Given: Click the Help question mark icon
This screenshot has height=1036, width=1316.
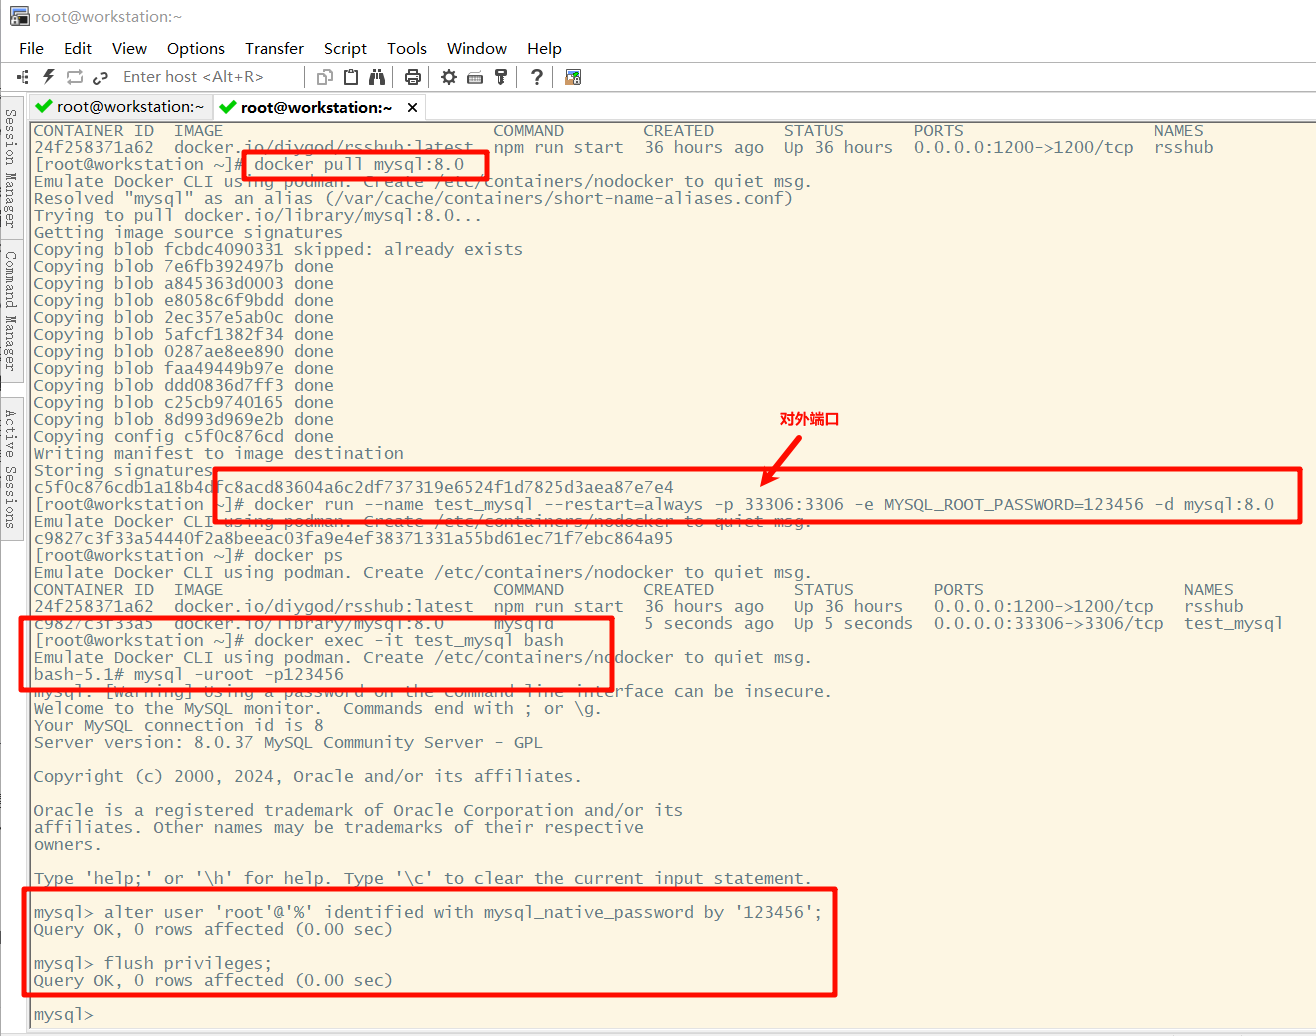Looking at the screenshot, I should pyautogui.click(x=537, y=77).
